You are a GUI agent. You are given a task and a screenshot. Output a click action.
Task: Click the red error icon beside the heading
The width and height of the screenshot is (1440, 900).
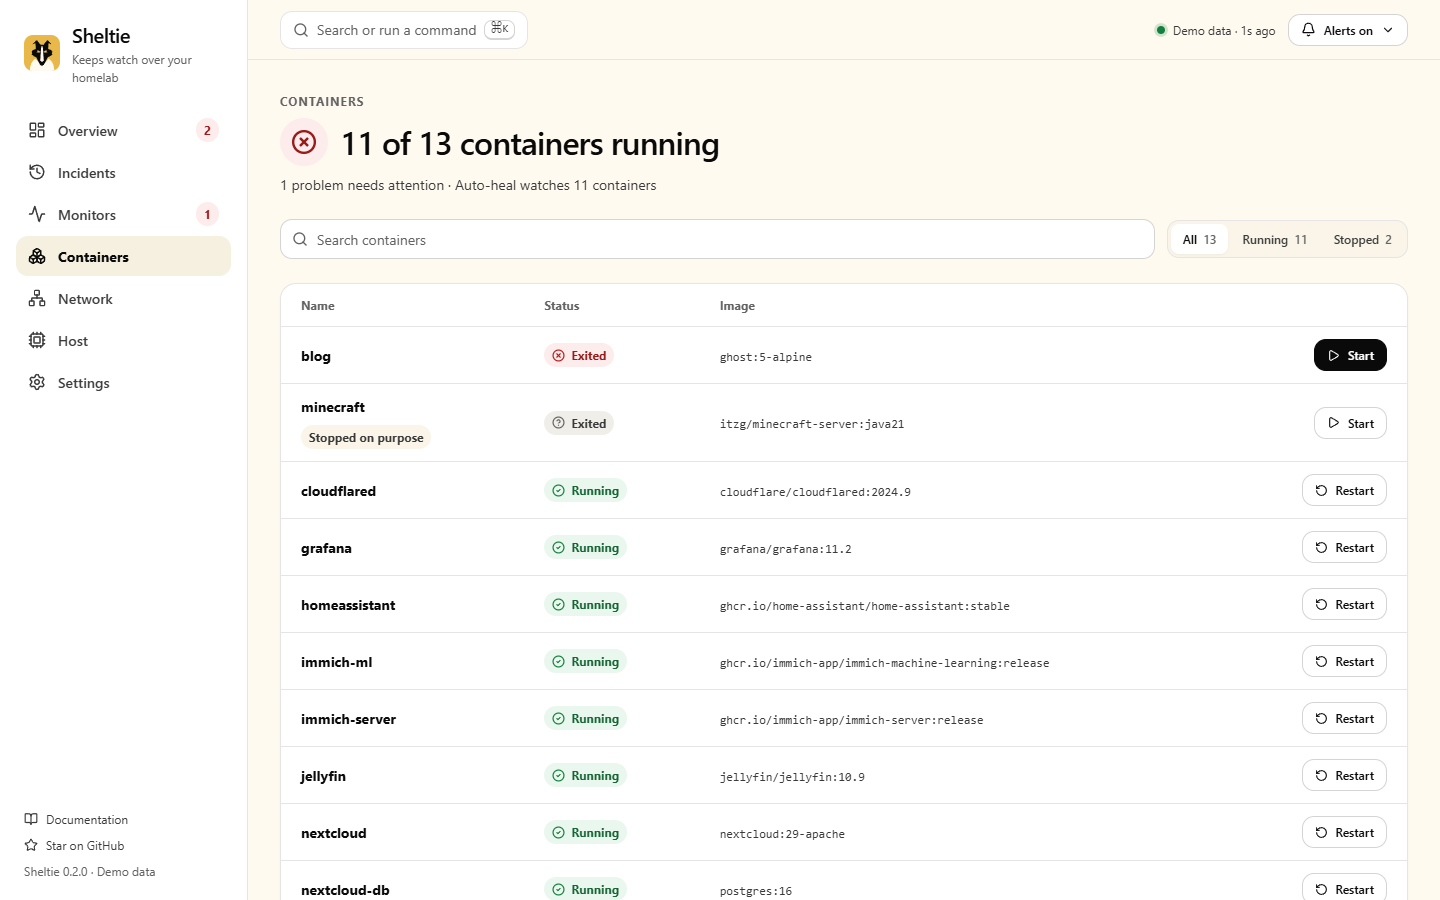coord(304,143)
